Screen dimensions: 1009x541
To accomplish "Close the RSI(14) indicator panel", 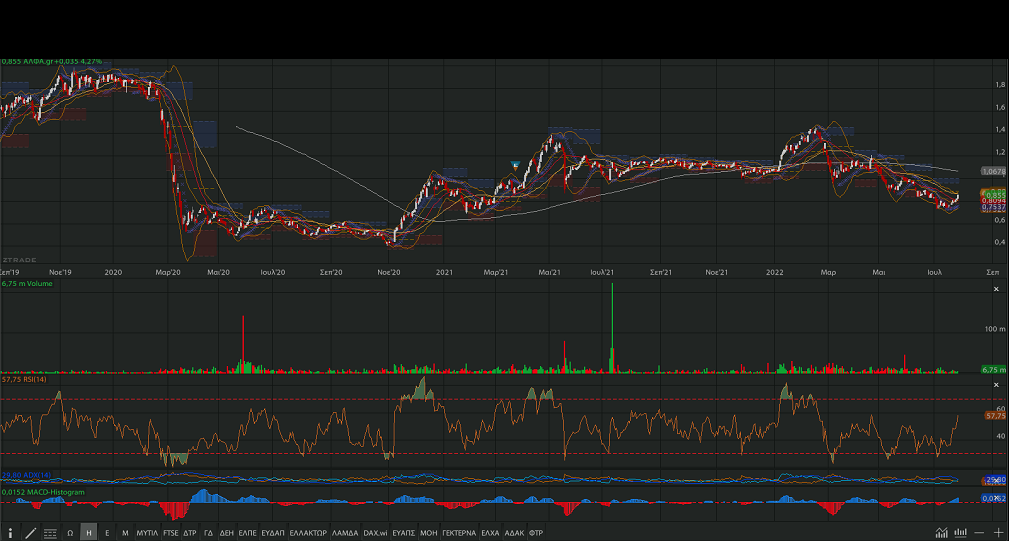I will (996, 385).
